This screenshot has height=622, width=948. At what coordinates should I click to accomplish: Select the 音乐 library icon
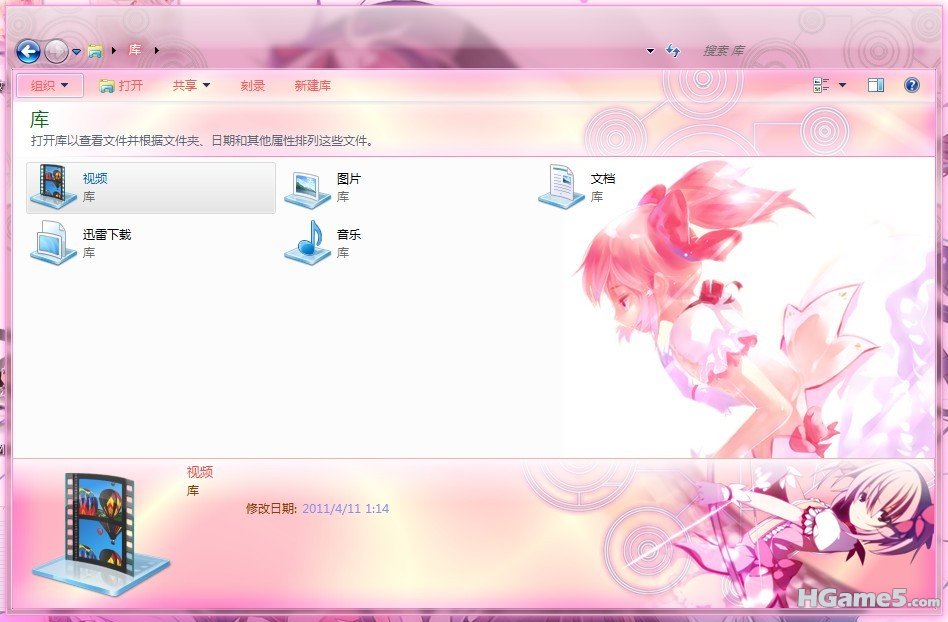coord(307,242)
